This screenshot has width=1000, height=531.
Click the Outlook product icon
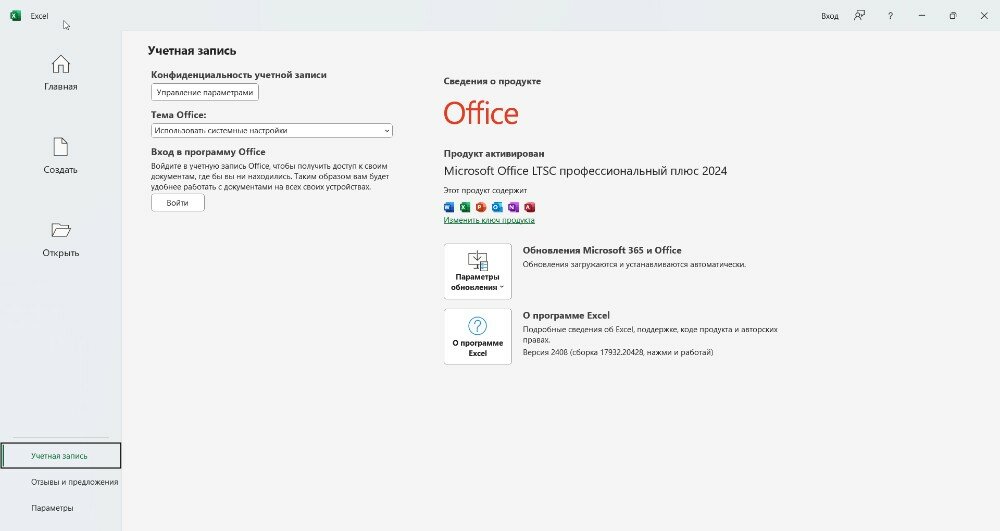497,207
